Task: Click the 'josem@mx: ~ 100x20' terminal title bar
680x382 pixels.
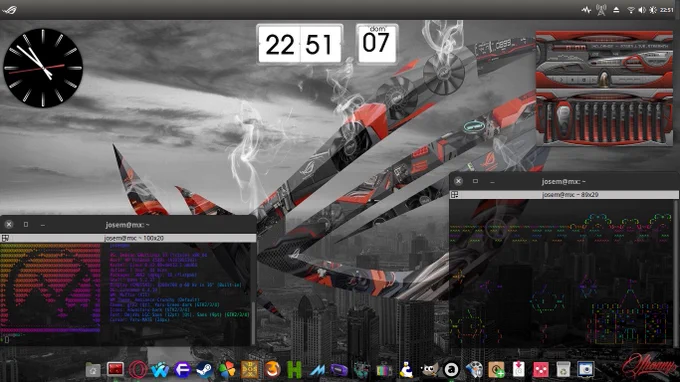Action: click(128, 238)
